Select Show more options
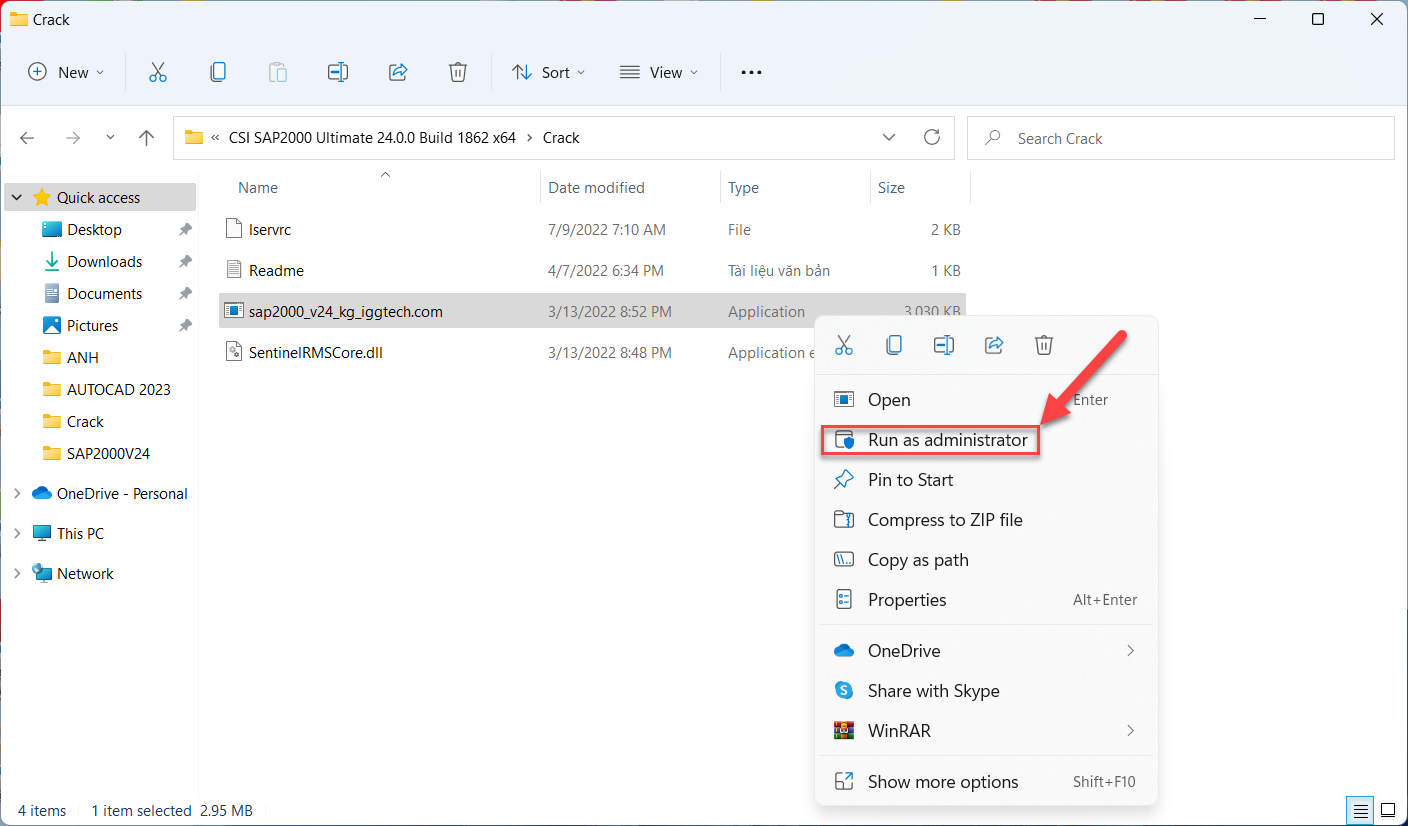Screen dimensions: 1408x826 986,782
